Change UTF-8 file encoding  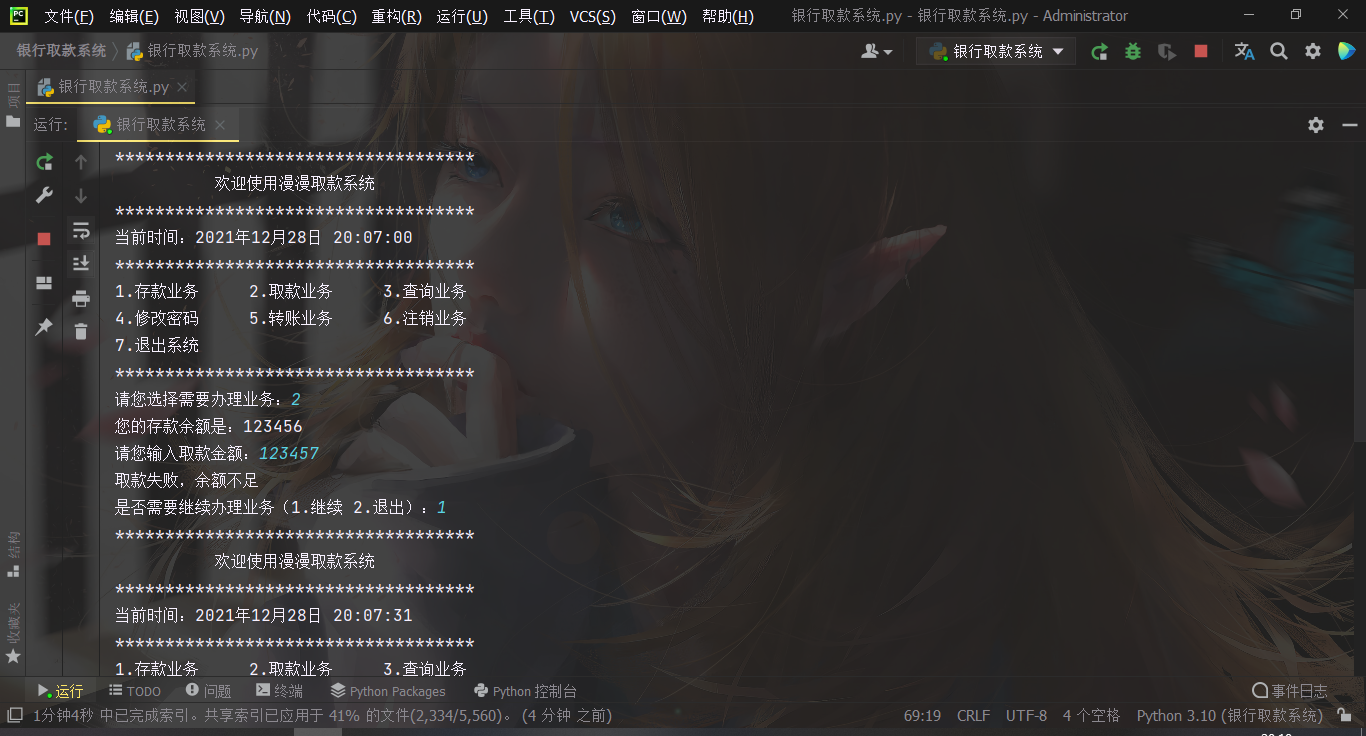(1026, 716)
